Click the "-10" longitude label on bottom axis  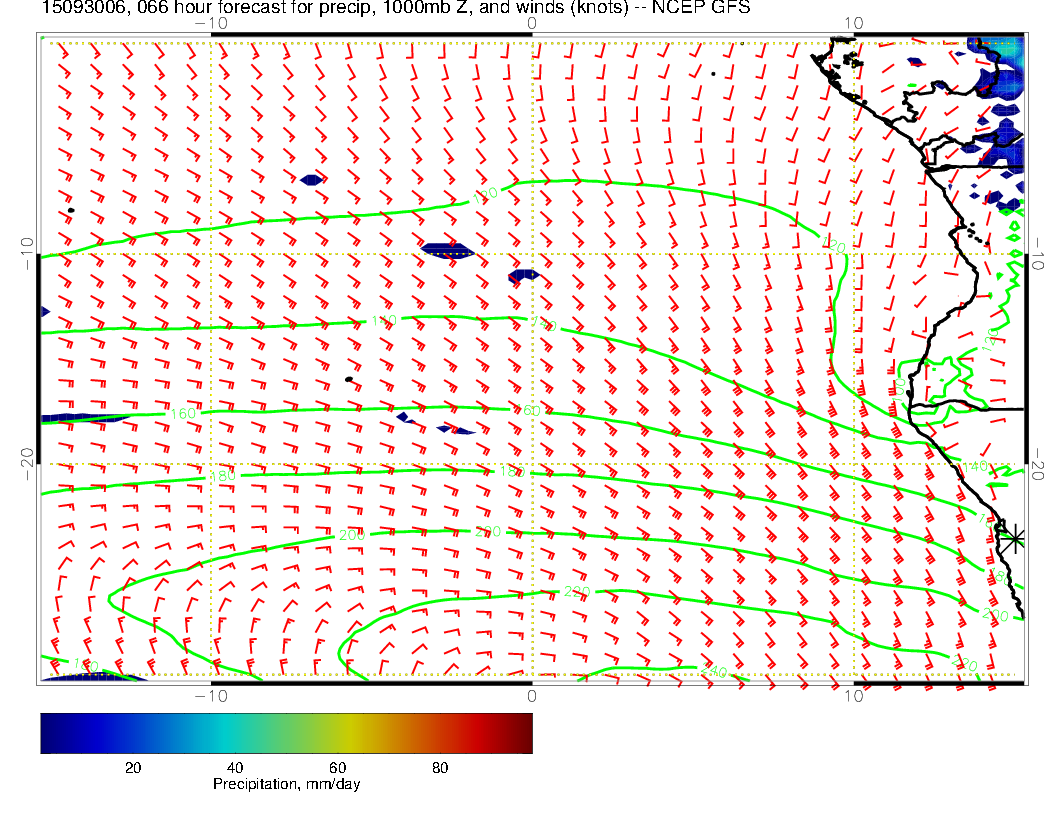point(211,696)
